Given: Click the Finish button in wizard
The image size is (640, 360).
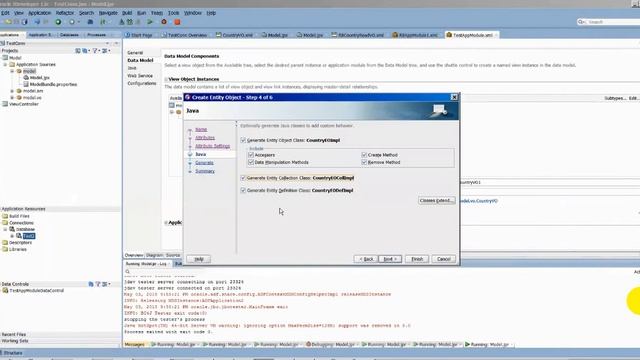Looking at the screenshot, I should coord(417,259).
